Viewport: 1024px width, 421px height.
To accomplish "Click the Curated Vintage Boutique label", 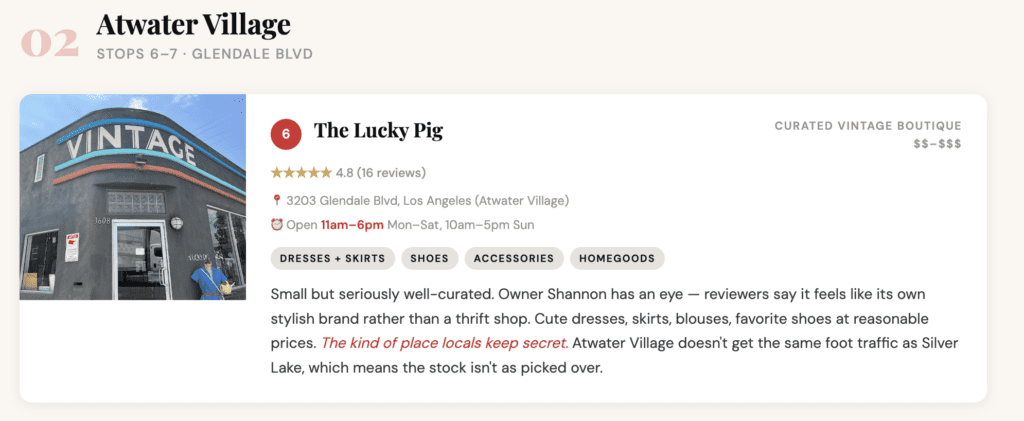I will pyautogui.click(x=867, y=126).
